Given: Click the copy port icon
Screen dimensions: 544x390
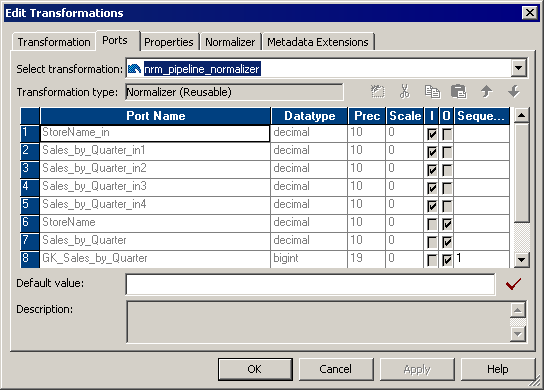Looking at the screenshot, I should pos(432,92).
